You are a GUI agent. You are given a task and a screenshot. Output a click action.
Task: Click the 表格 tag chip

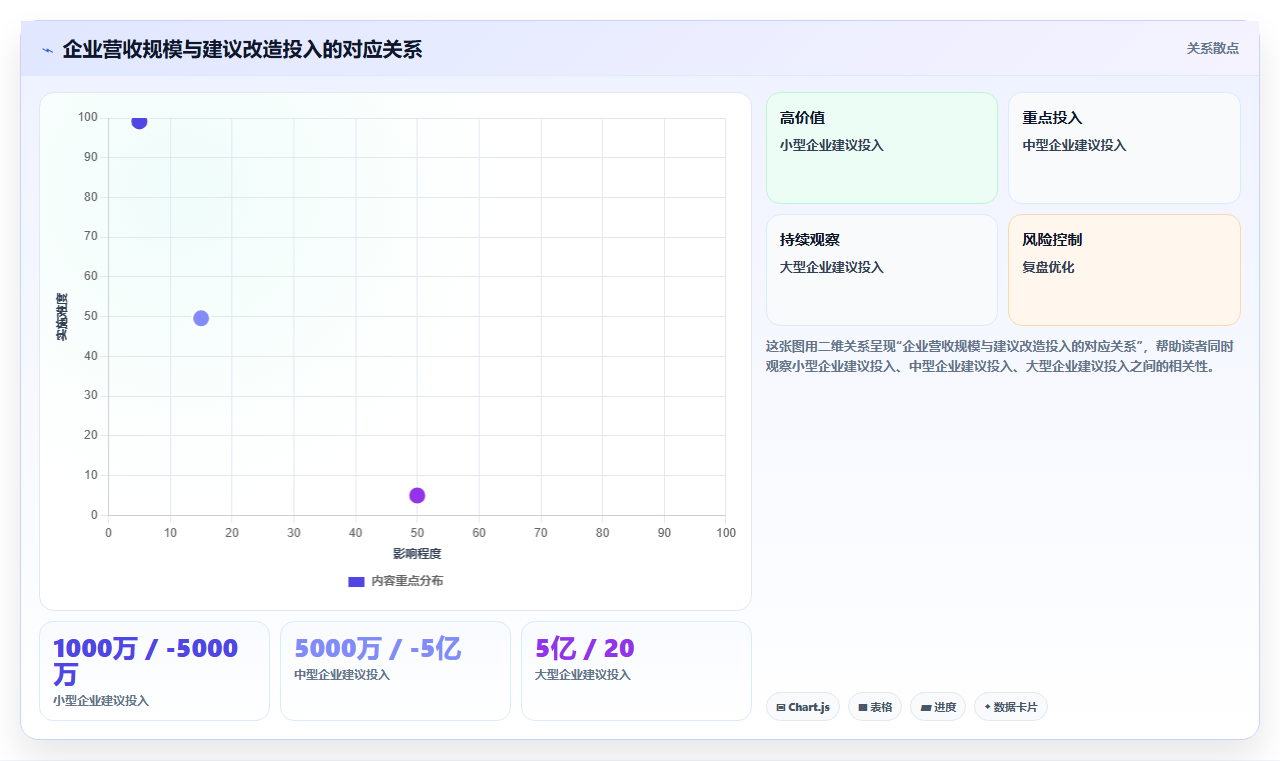point(875,707)
